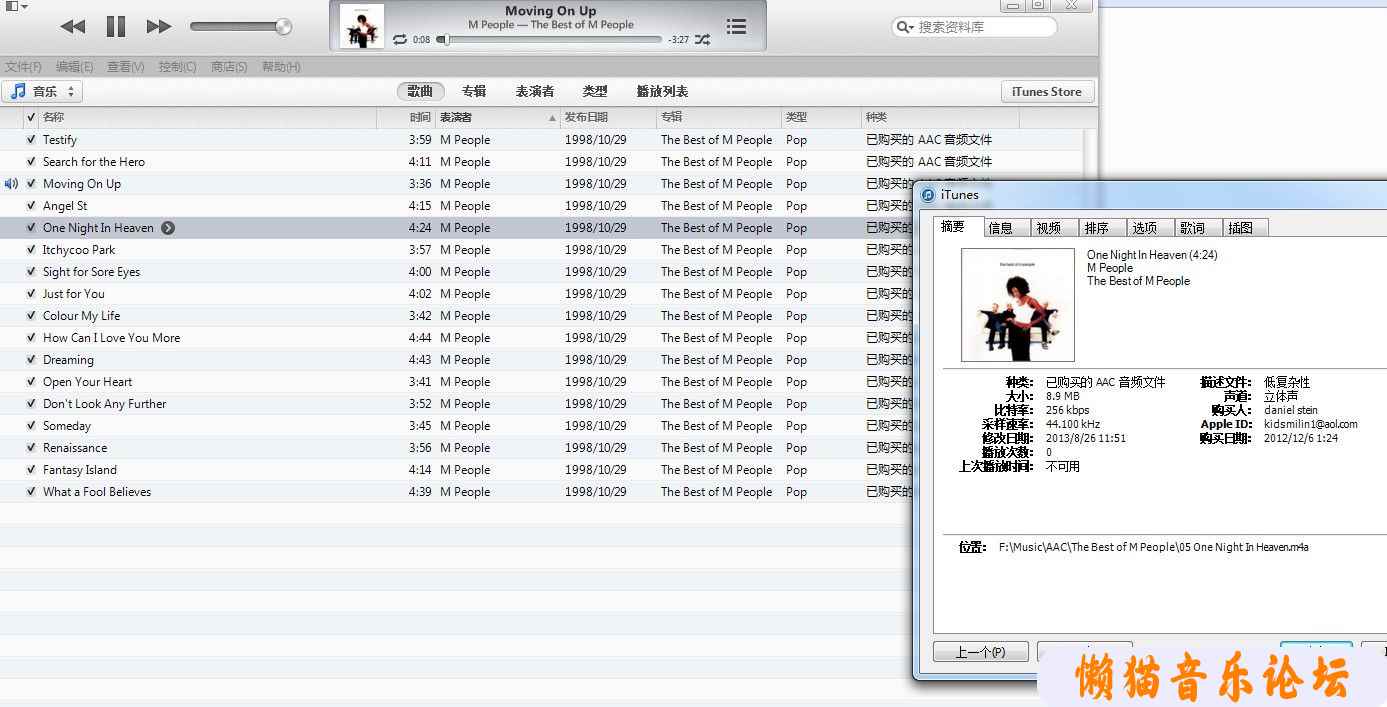1387x707 pixels.
Task: Click the kidsmilin1@aol.com Apple ID text
Action: 1310,424
